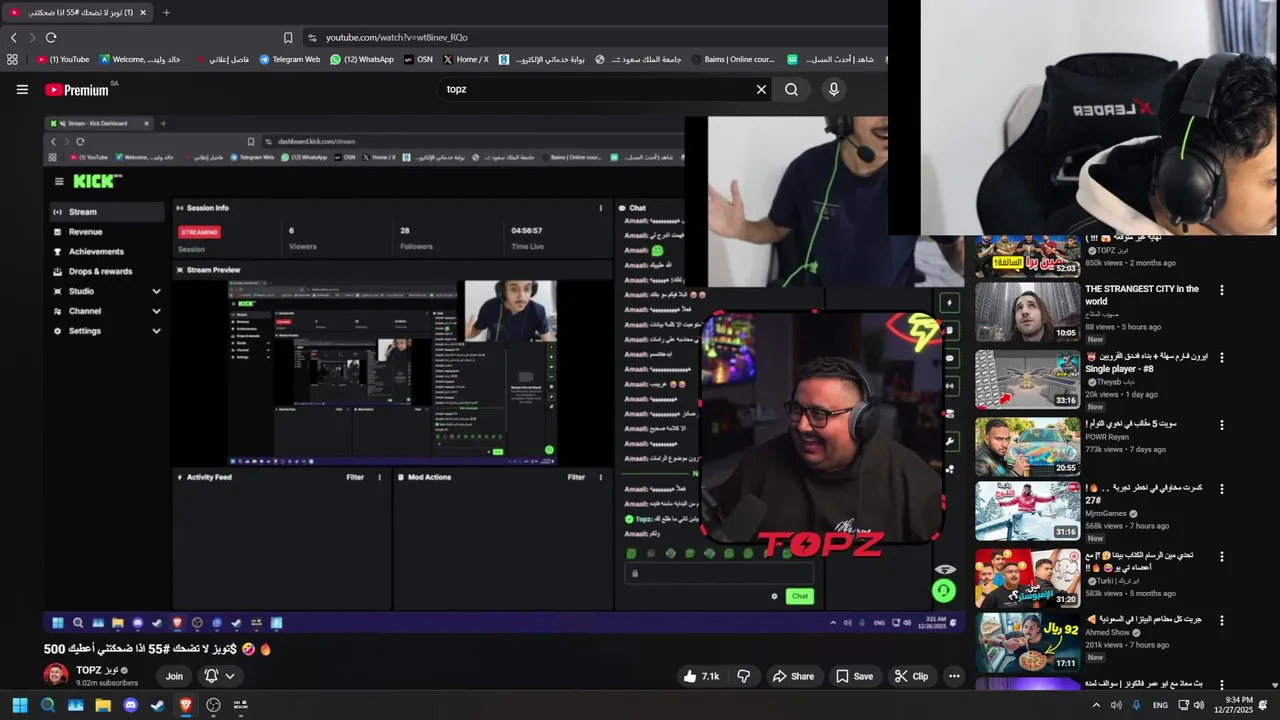Close the YouTube browser tab

pos(143,12)
